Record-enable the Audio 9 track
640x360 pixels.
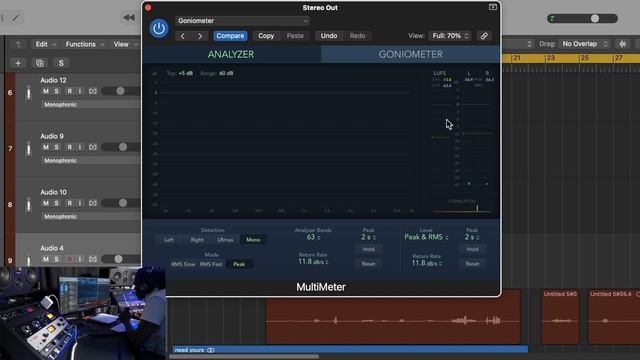coord(69,147)
